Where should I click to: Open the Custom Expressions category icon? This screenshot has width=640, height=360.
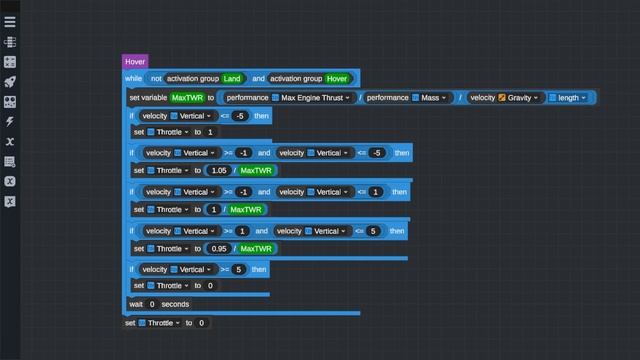pyautogui.click(x=10, y=181)
